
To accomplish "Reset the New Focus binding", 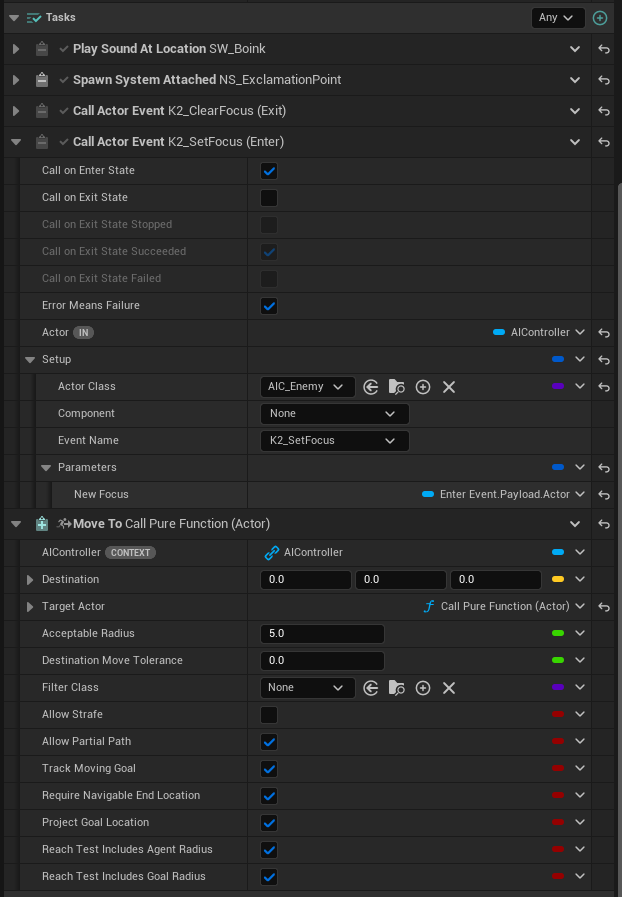I will [604, 495].
